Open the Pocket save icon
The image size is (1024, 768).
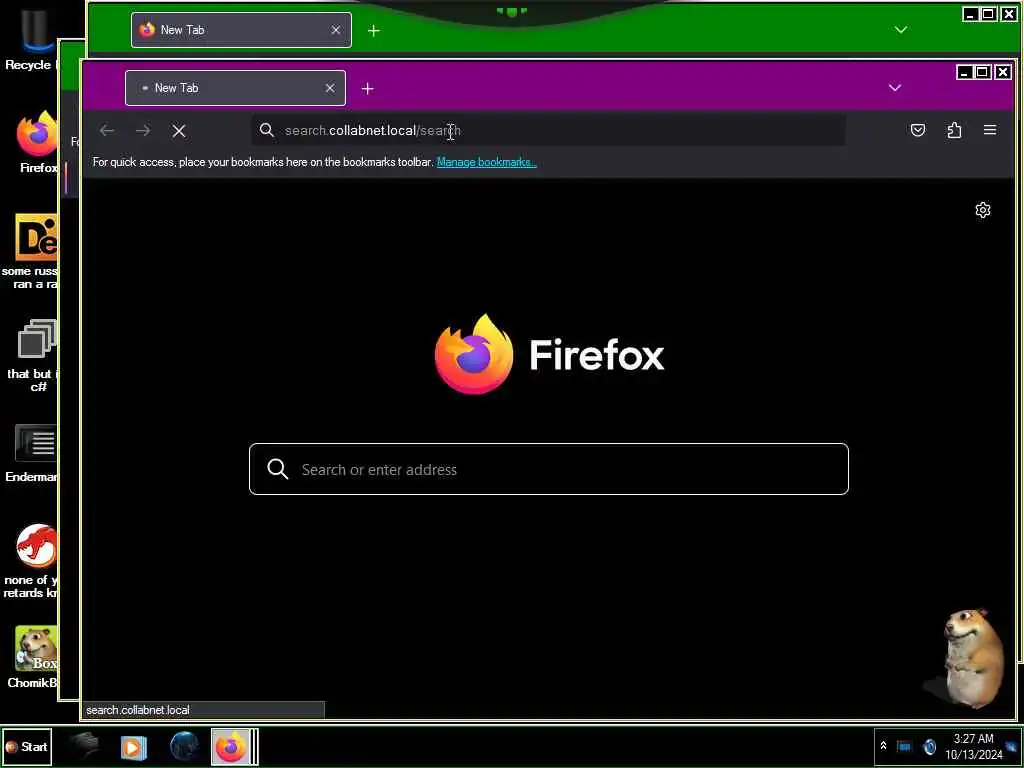pyautogui.click(x=918, y=130)
